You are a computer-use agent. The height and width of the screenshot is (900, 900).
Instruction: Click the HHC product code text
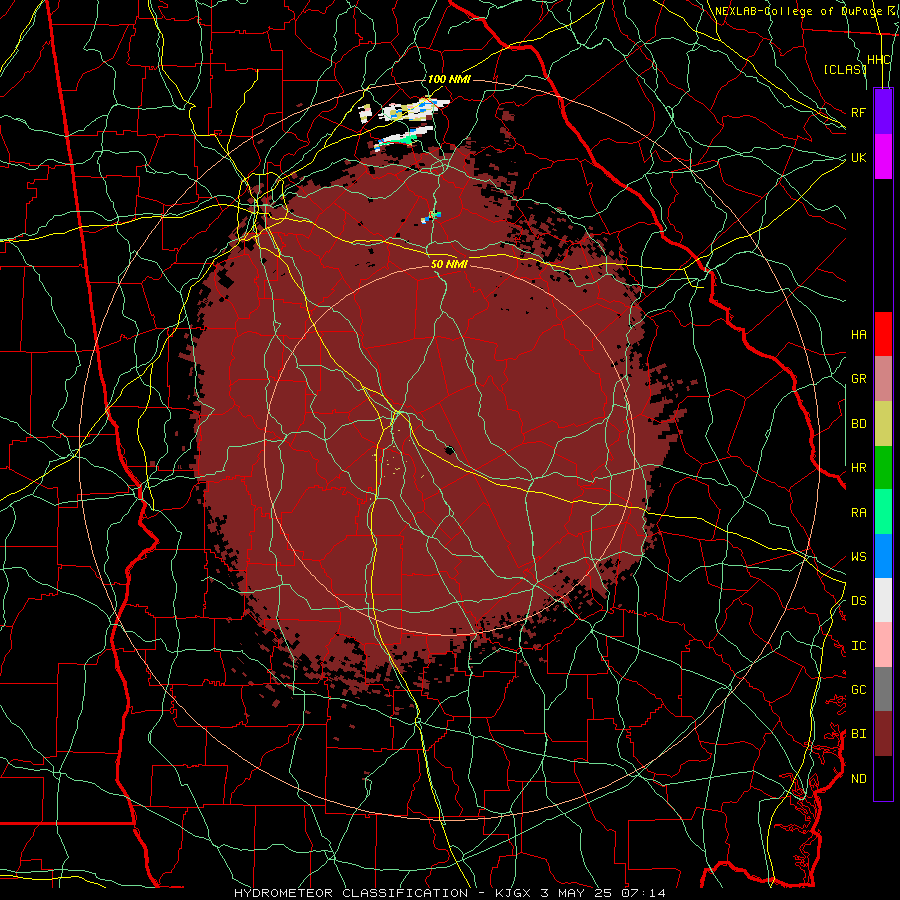pos(879,60)
